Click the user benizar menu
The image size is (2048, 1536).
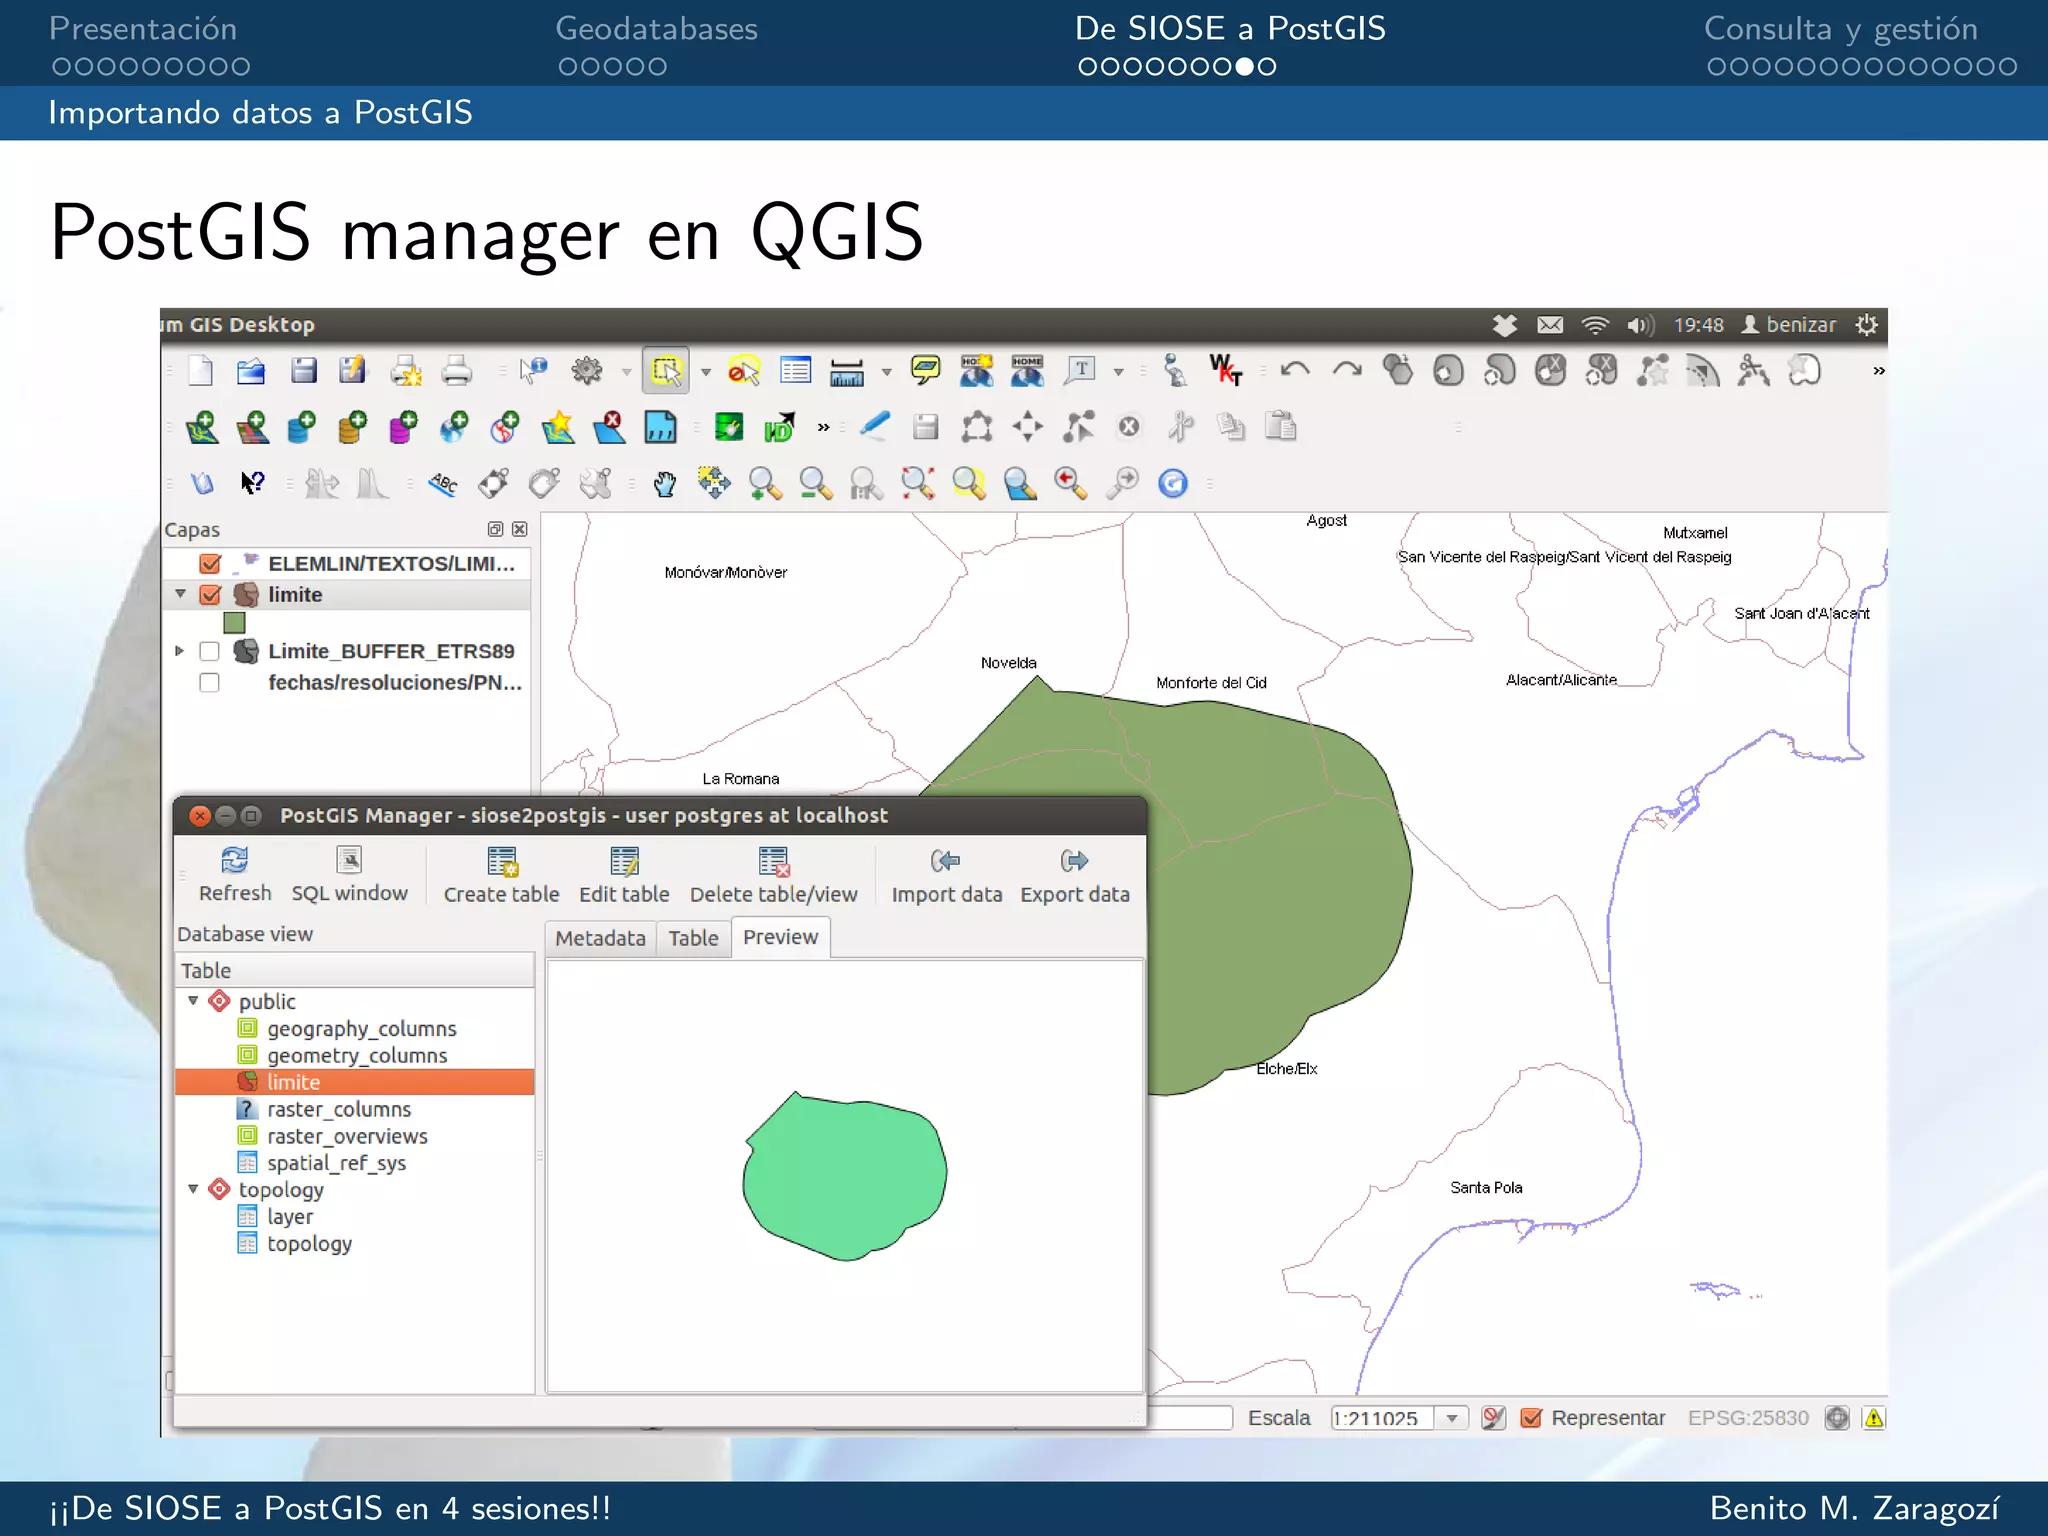point(1788,325)
